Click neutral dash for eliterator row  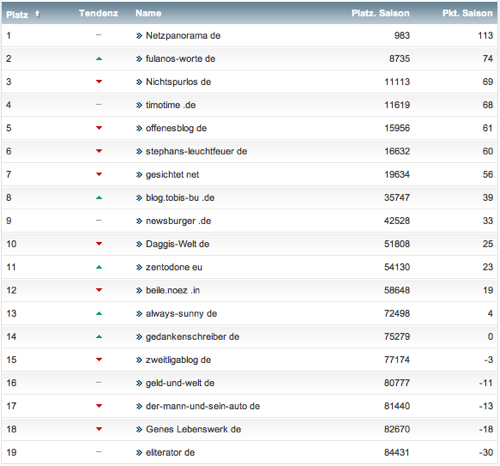pos(98,452)
